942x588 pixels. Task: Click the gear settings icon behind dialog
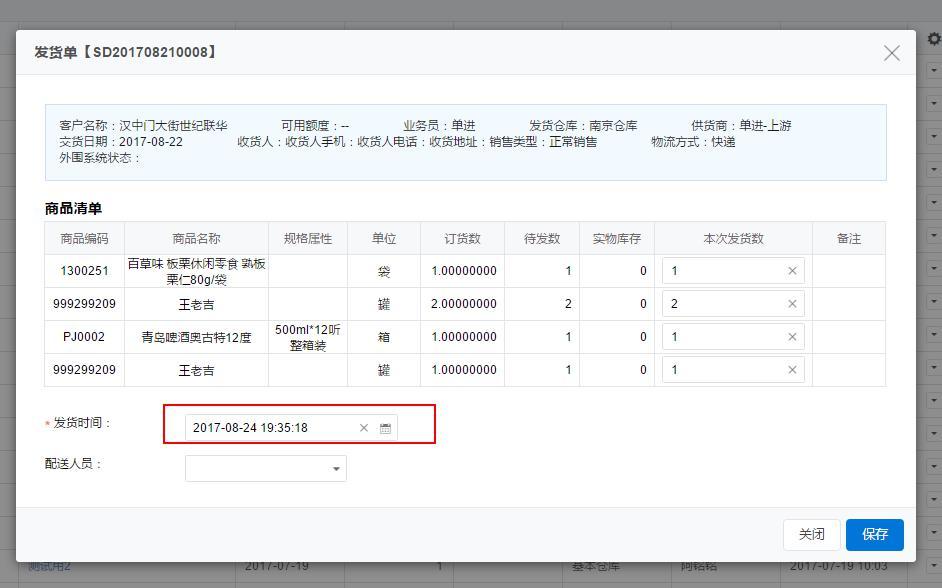(x=934, y=39)
